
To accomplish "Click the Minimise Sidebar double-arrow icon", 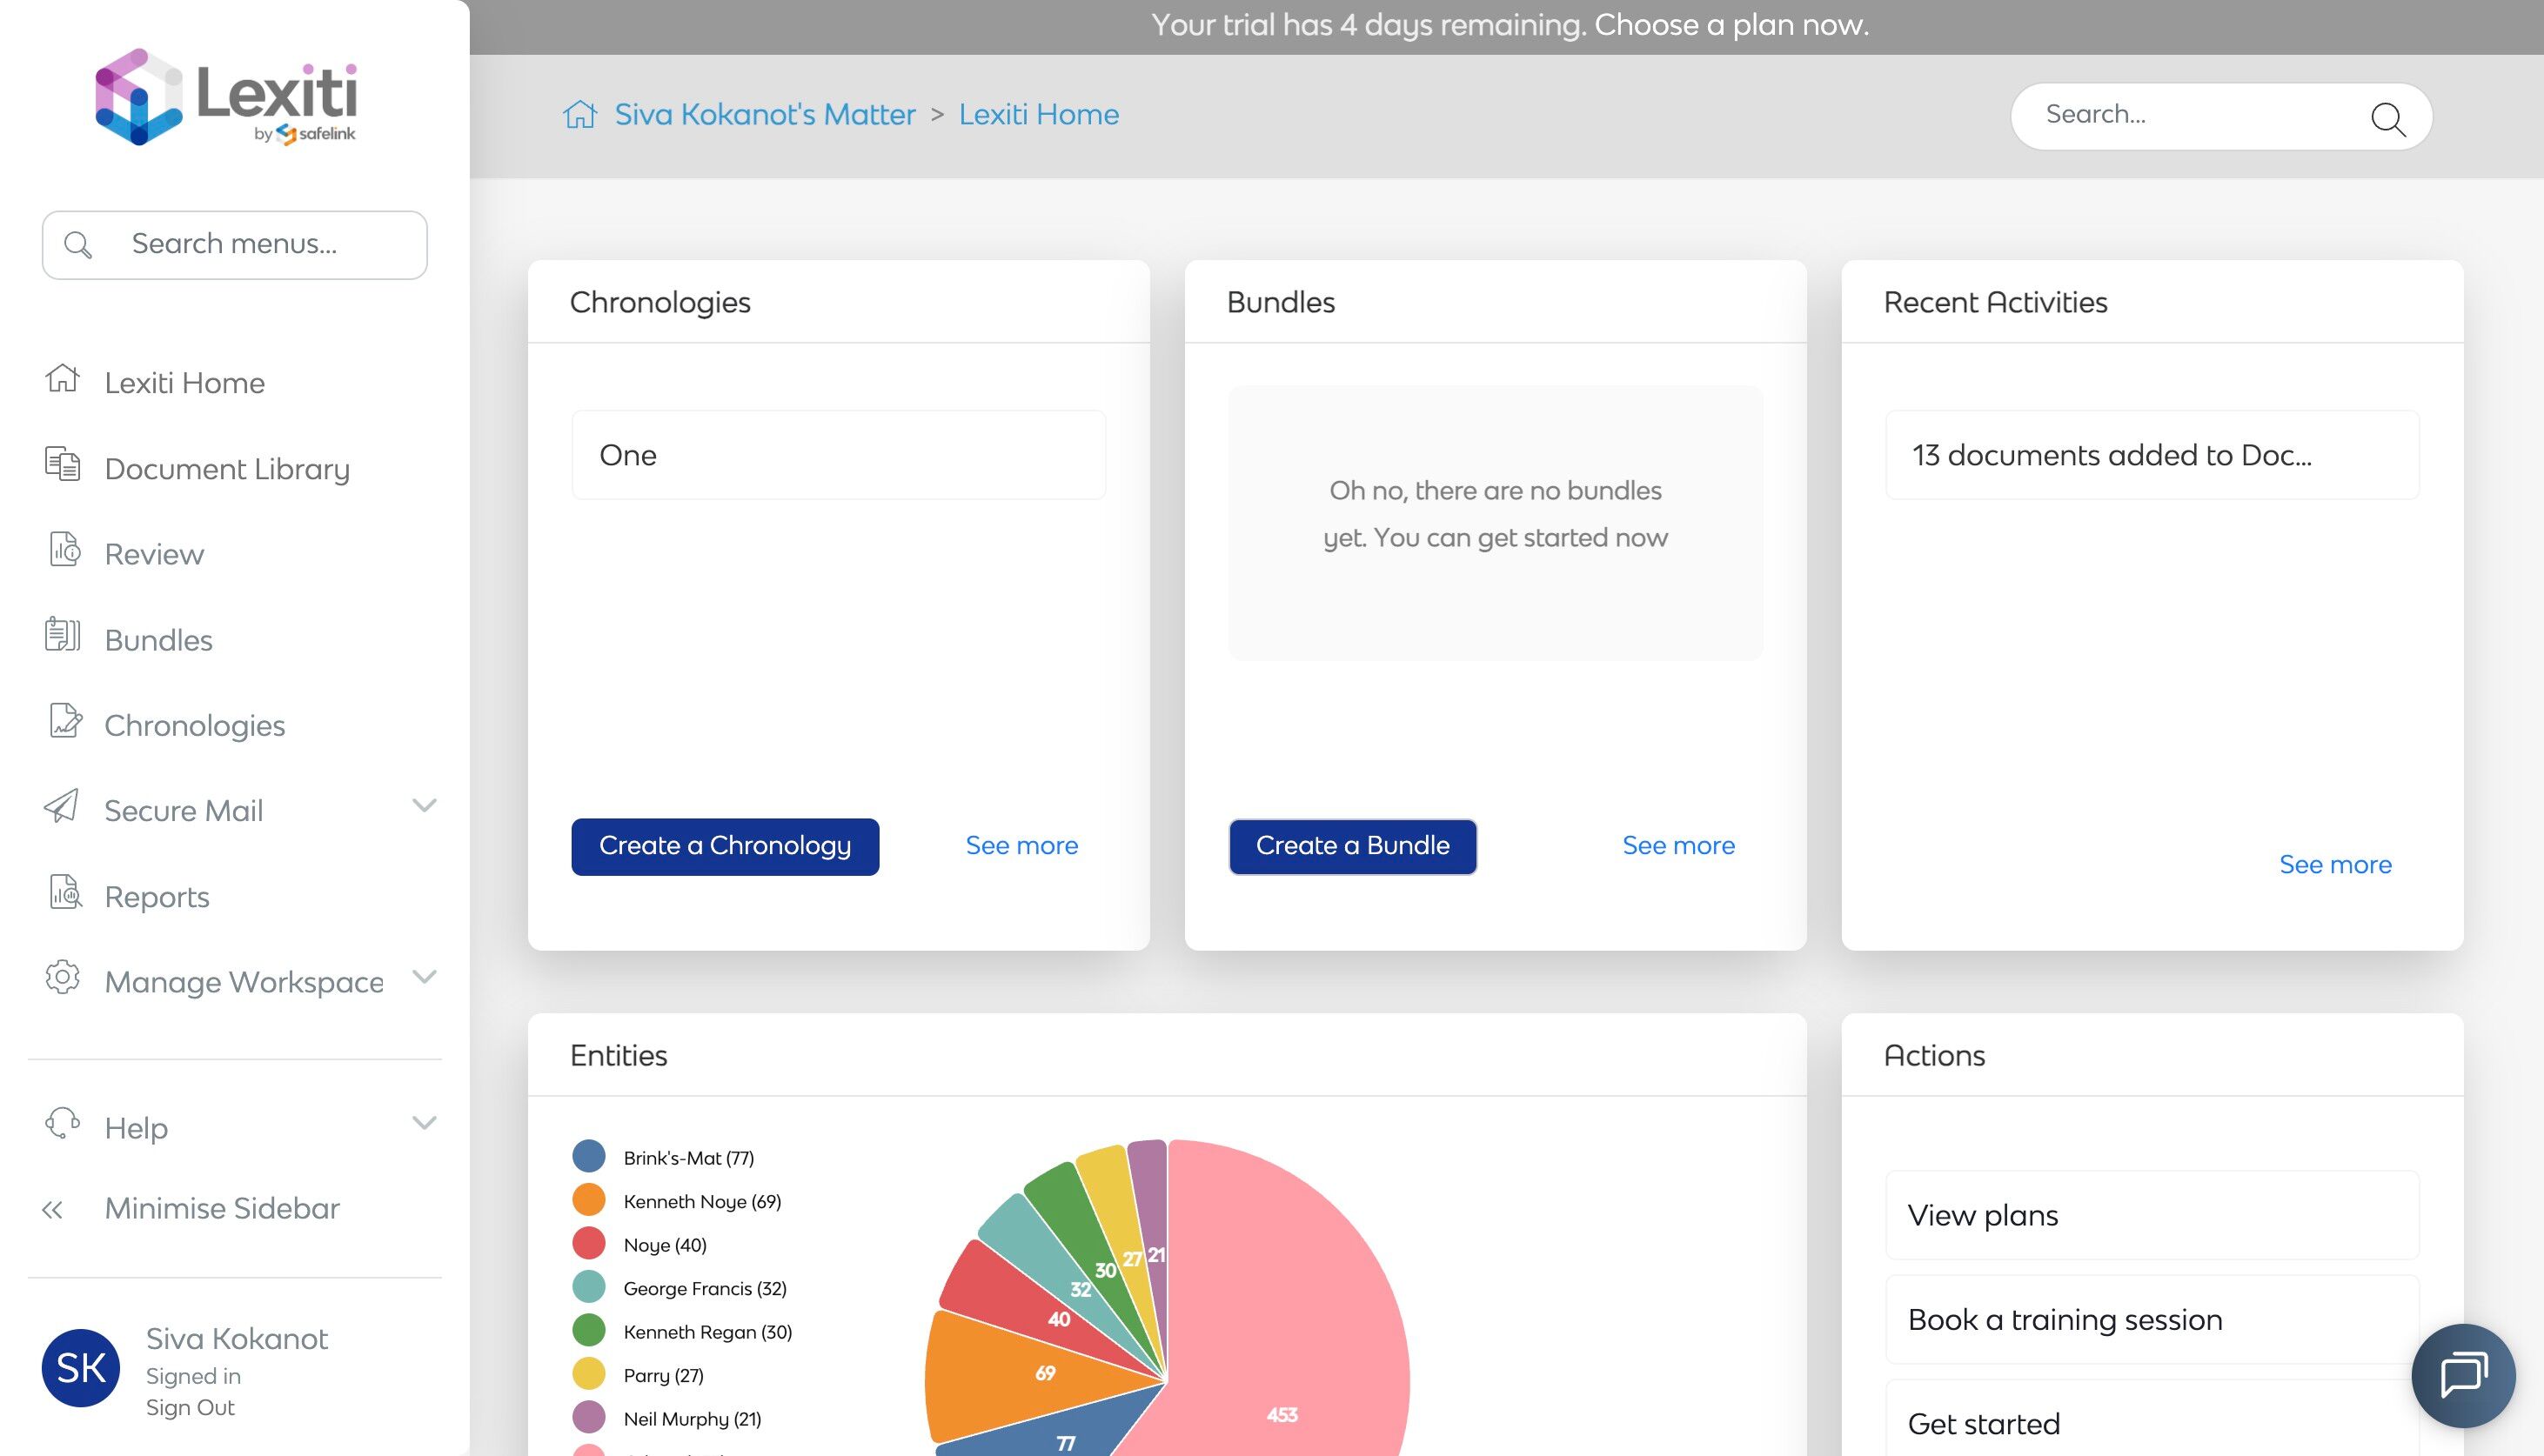I will (53, 1210).
